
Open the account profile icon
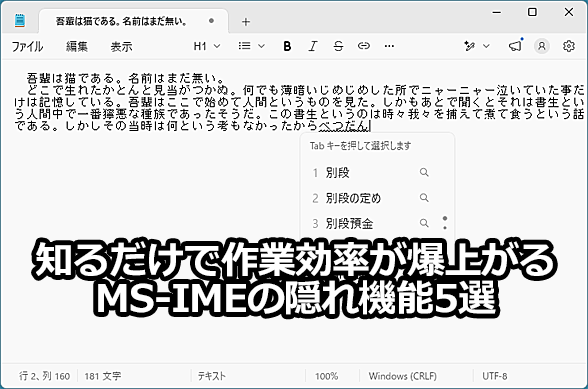click(x=542, y=46)
